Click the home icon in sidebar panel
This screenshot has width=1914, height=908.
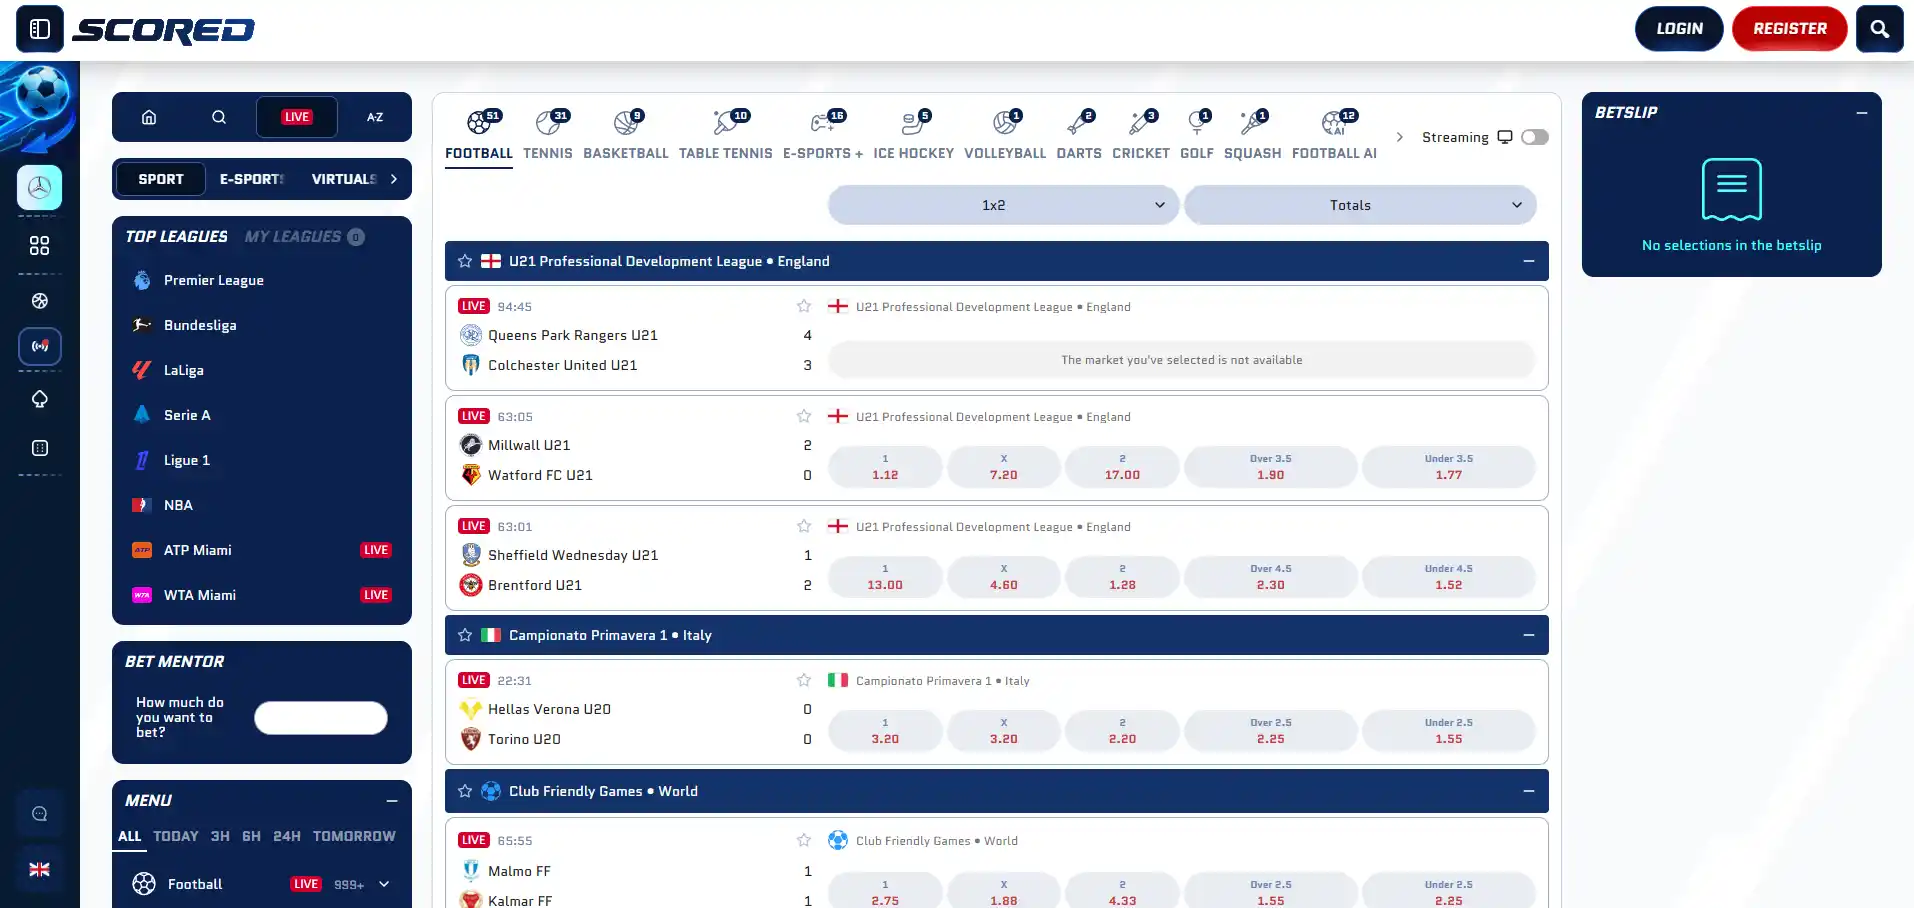[x=149, y=117]
